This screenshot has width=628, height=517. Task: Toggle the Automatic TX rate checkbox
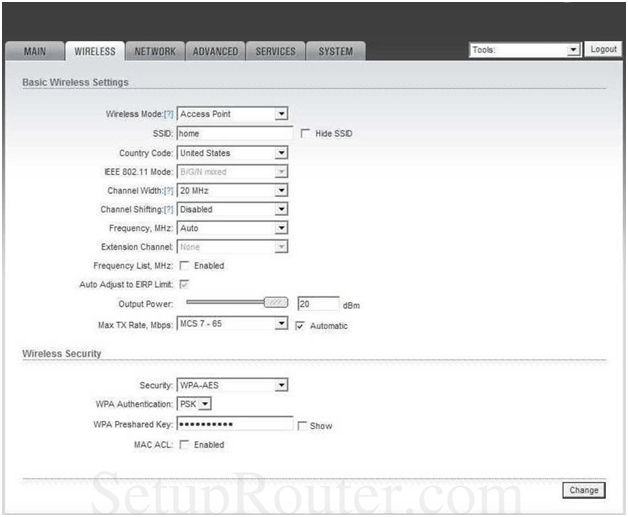300,326
